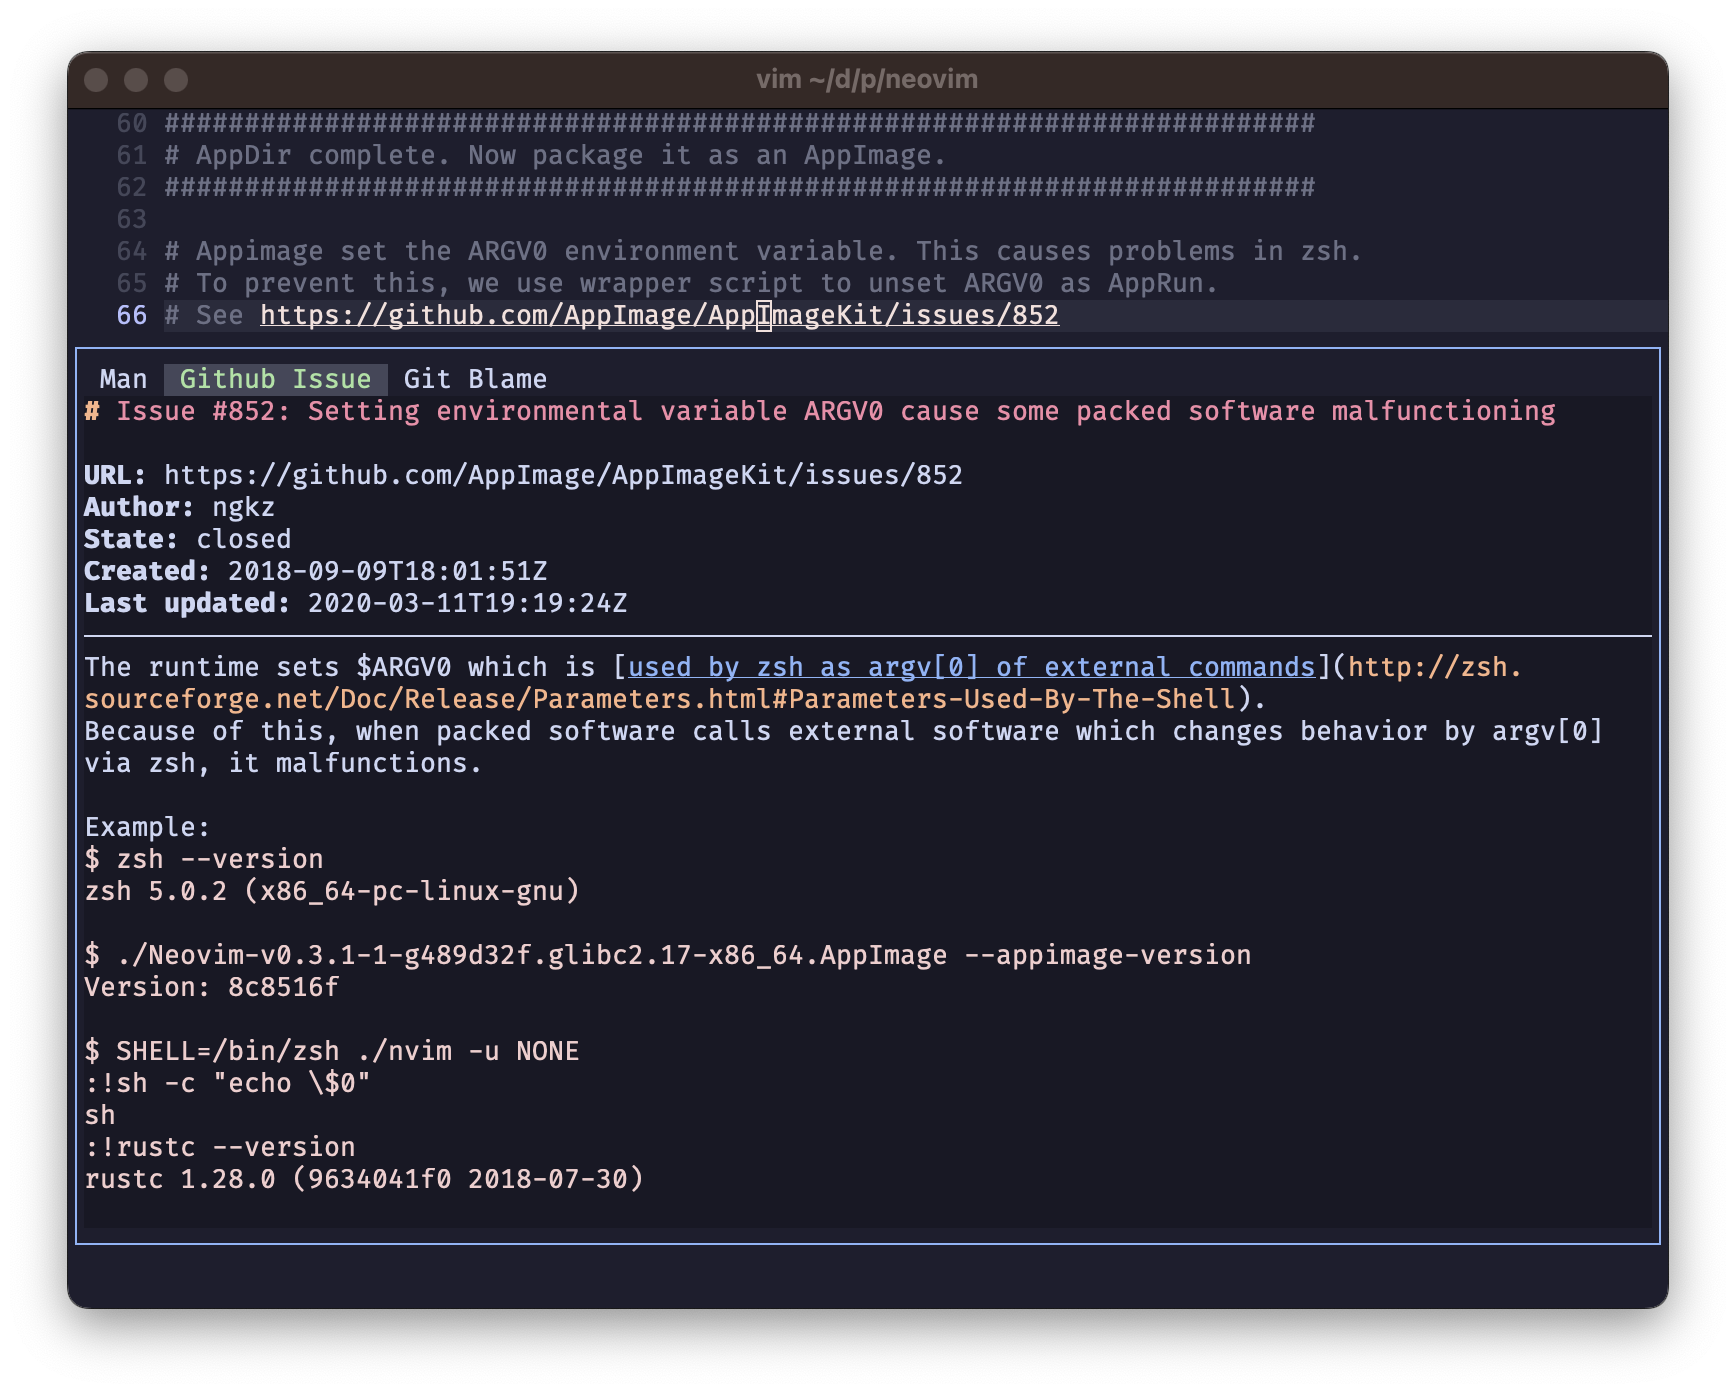The width and height of the screenshot is (1736, 1392).
Task: Click the zoom window button
Action: point(176,80)
